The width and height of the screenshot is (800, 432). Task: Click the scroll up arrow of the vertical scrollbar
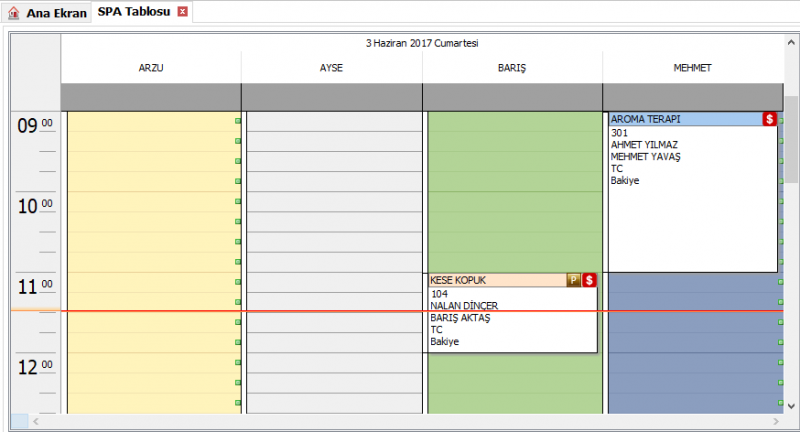[791, 42]
